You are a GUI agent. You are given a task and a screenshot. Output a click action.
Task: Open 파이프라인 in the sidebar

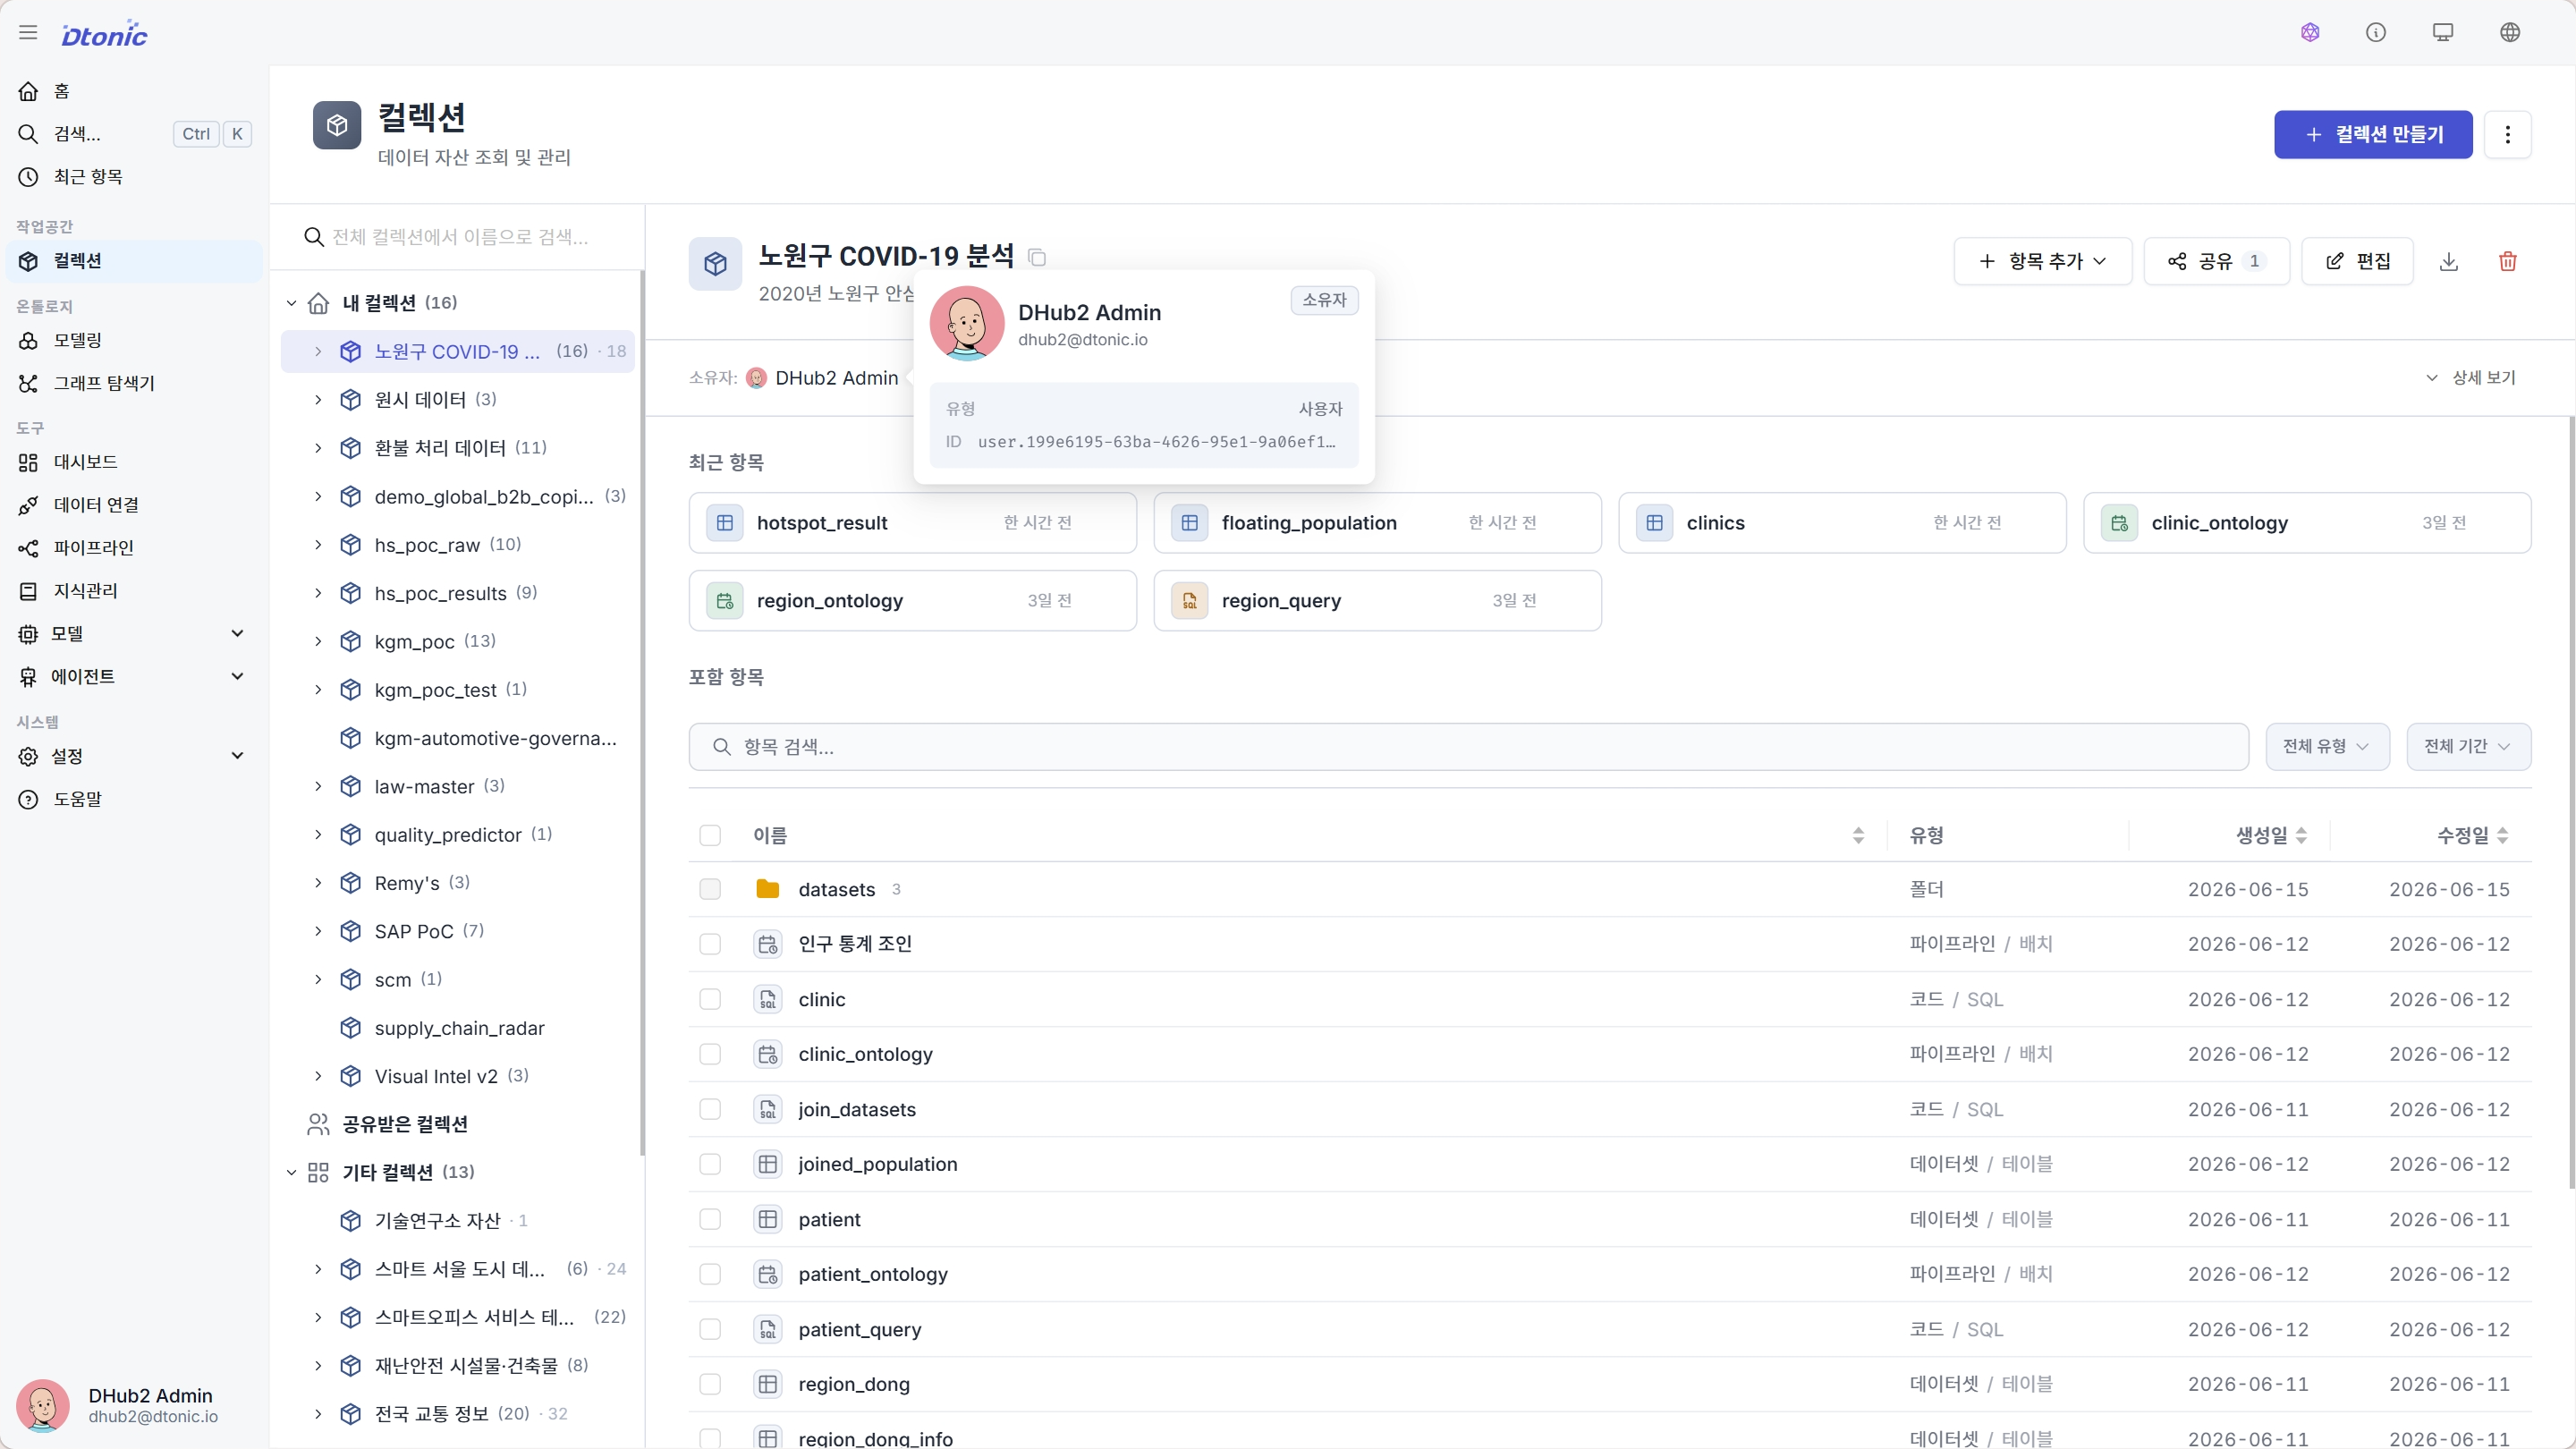click(134, 548)
